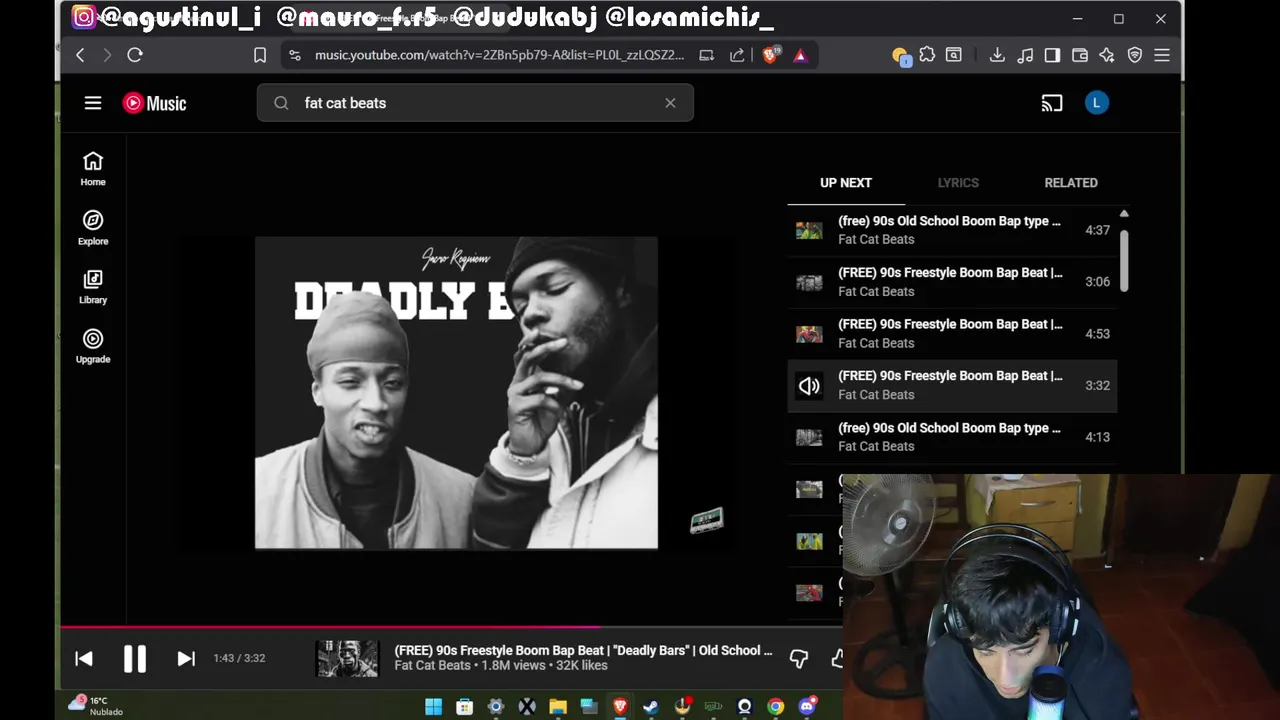
Task: Open the Windows Start menu
Action: point(433,707)
